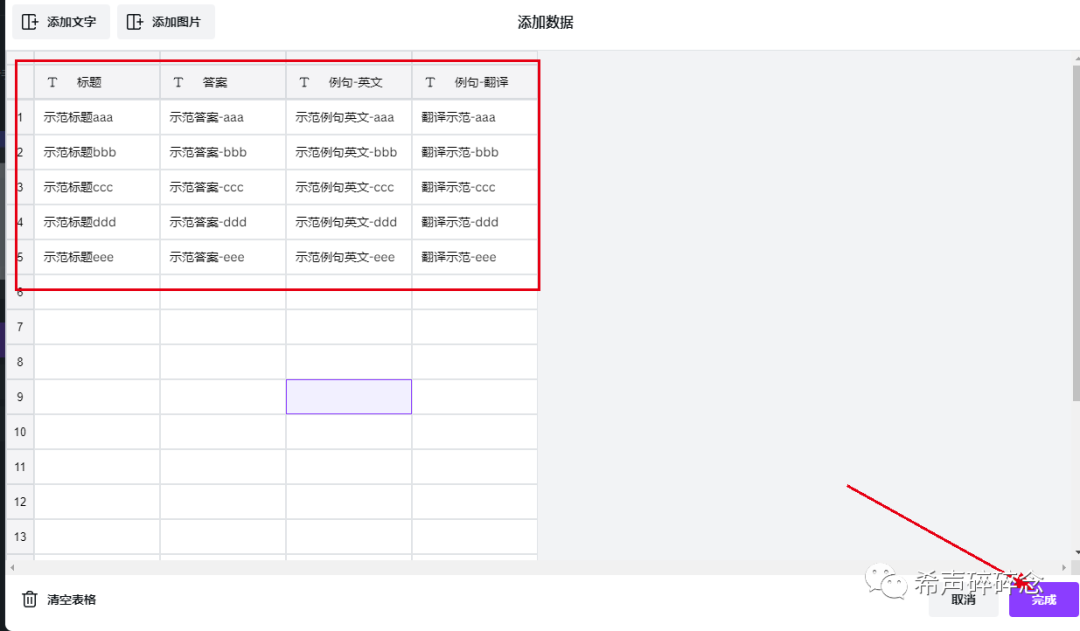The width and height of the screenshot is (1080, 631).
Task: Click the T icon beside 例句-翻译 header
Action: 430,81
